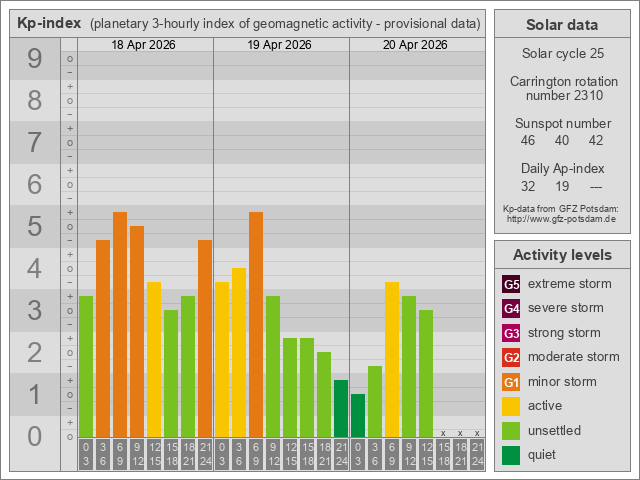Click the G5 extreme storm legend icon
The width and height of the screenshot is (640, 480).
click(x=511, y=284)
